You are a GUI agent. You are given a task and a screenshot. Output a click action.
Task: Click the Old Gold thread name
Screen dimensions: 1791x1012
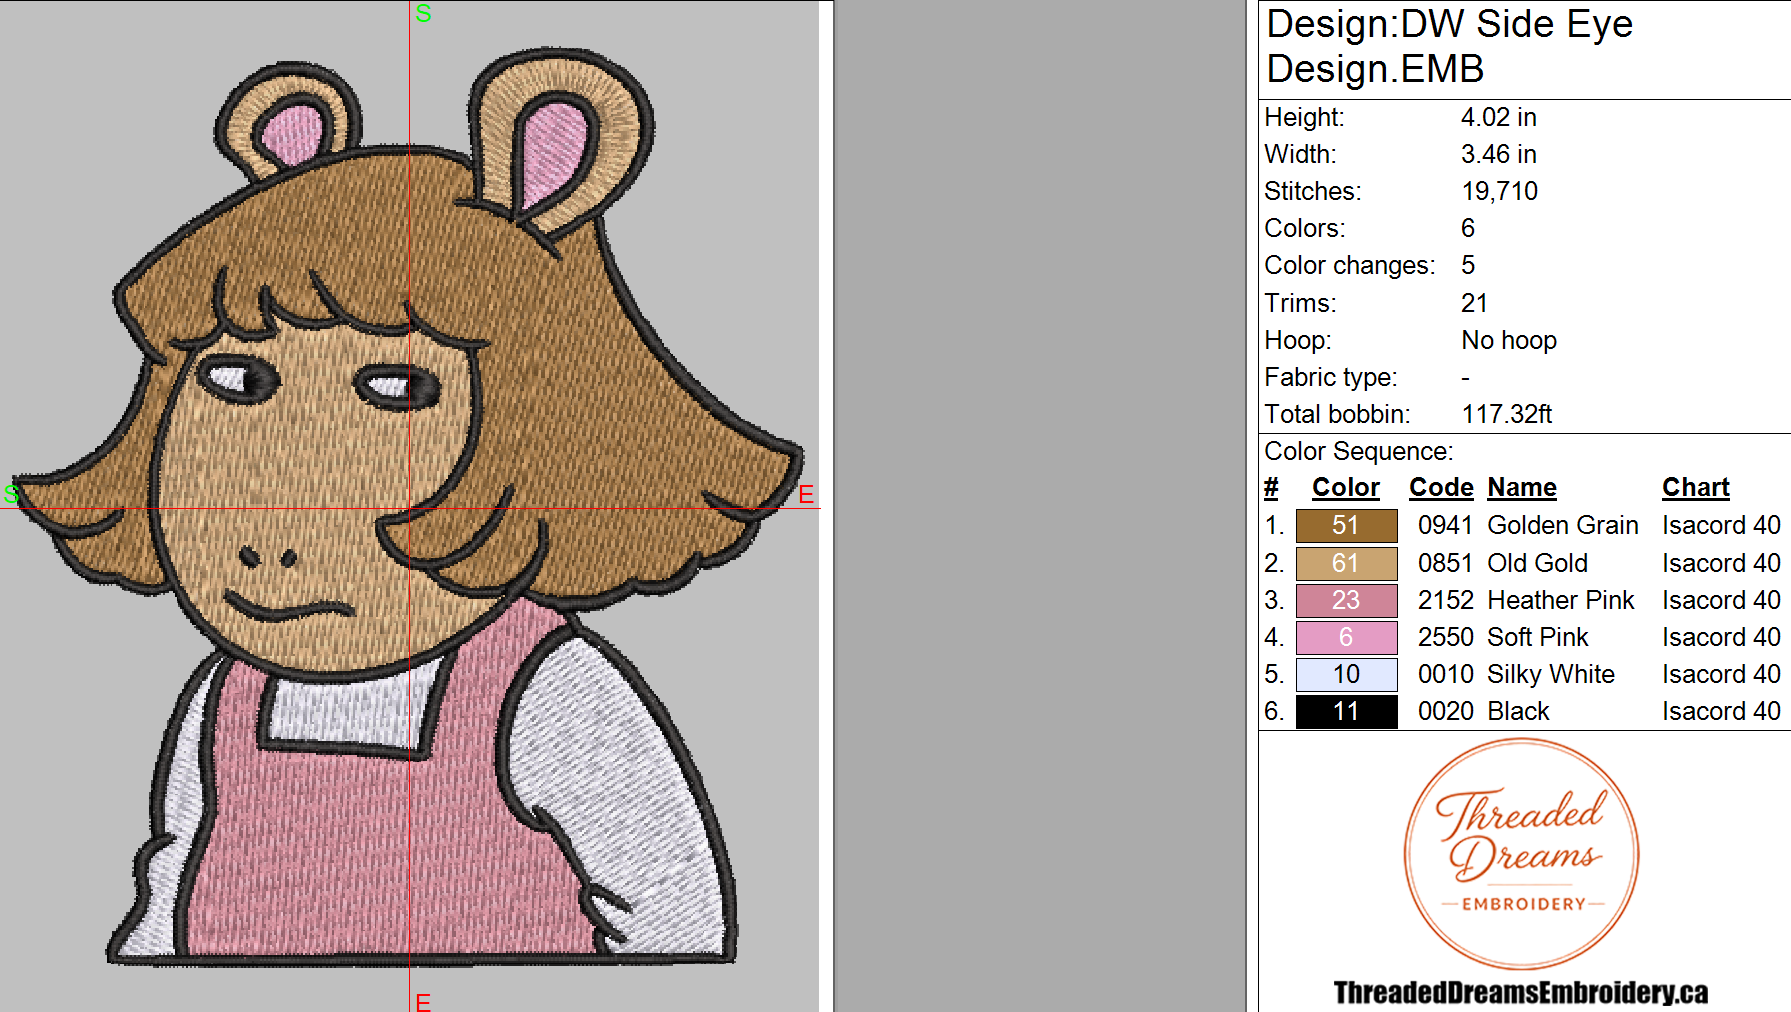point(1537,563)
